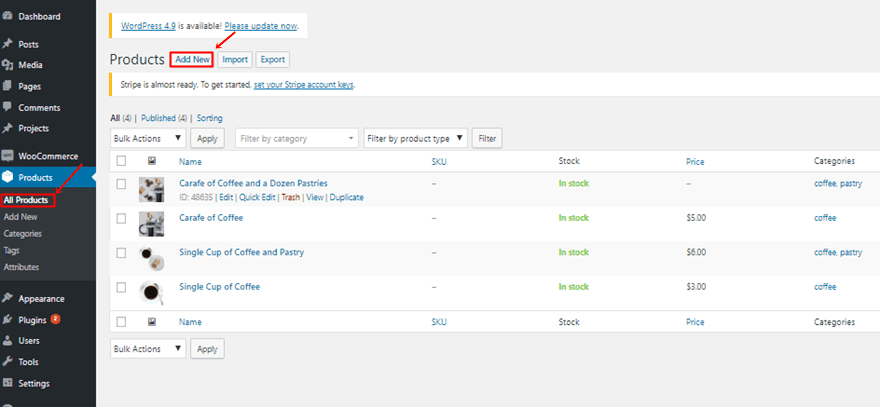Click the WooCommerce logo icon

7,156
